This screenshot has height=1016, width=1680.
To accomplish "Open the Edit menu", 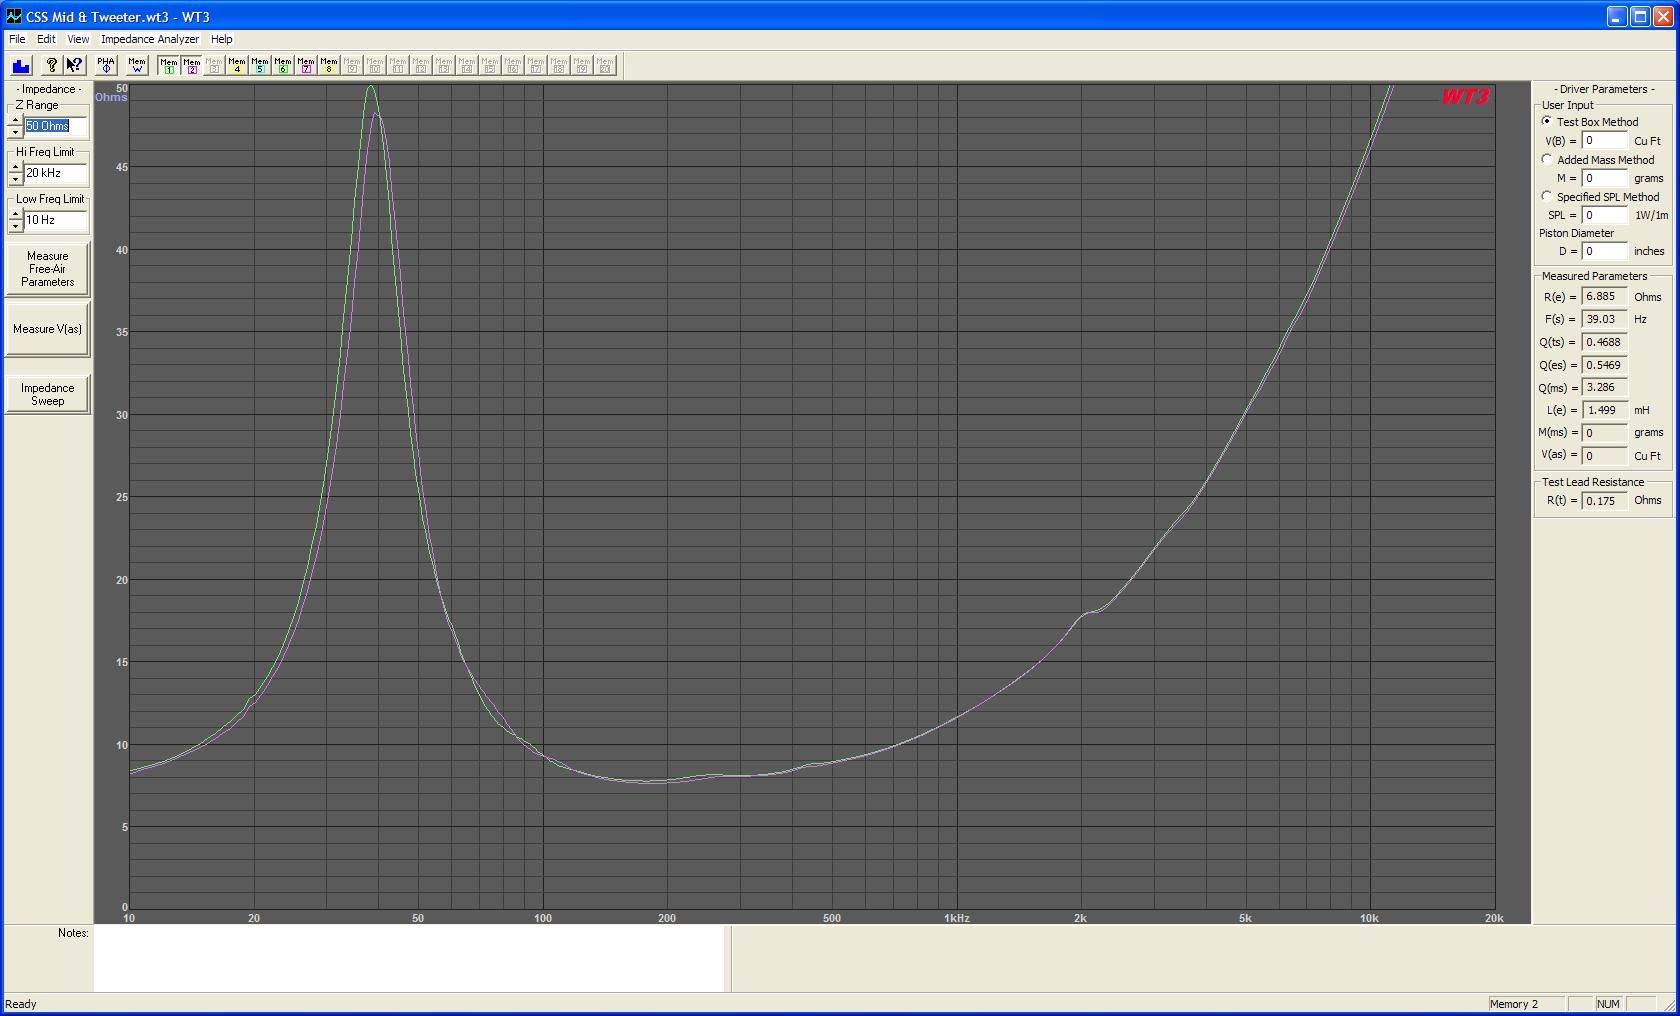I will [46, 39].
